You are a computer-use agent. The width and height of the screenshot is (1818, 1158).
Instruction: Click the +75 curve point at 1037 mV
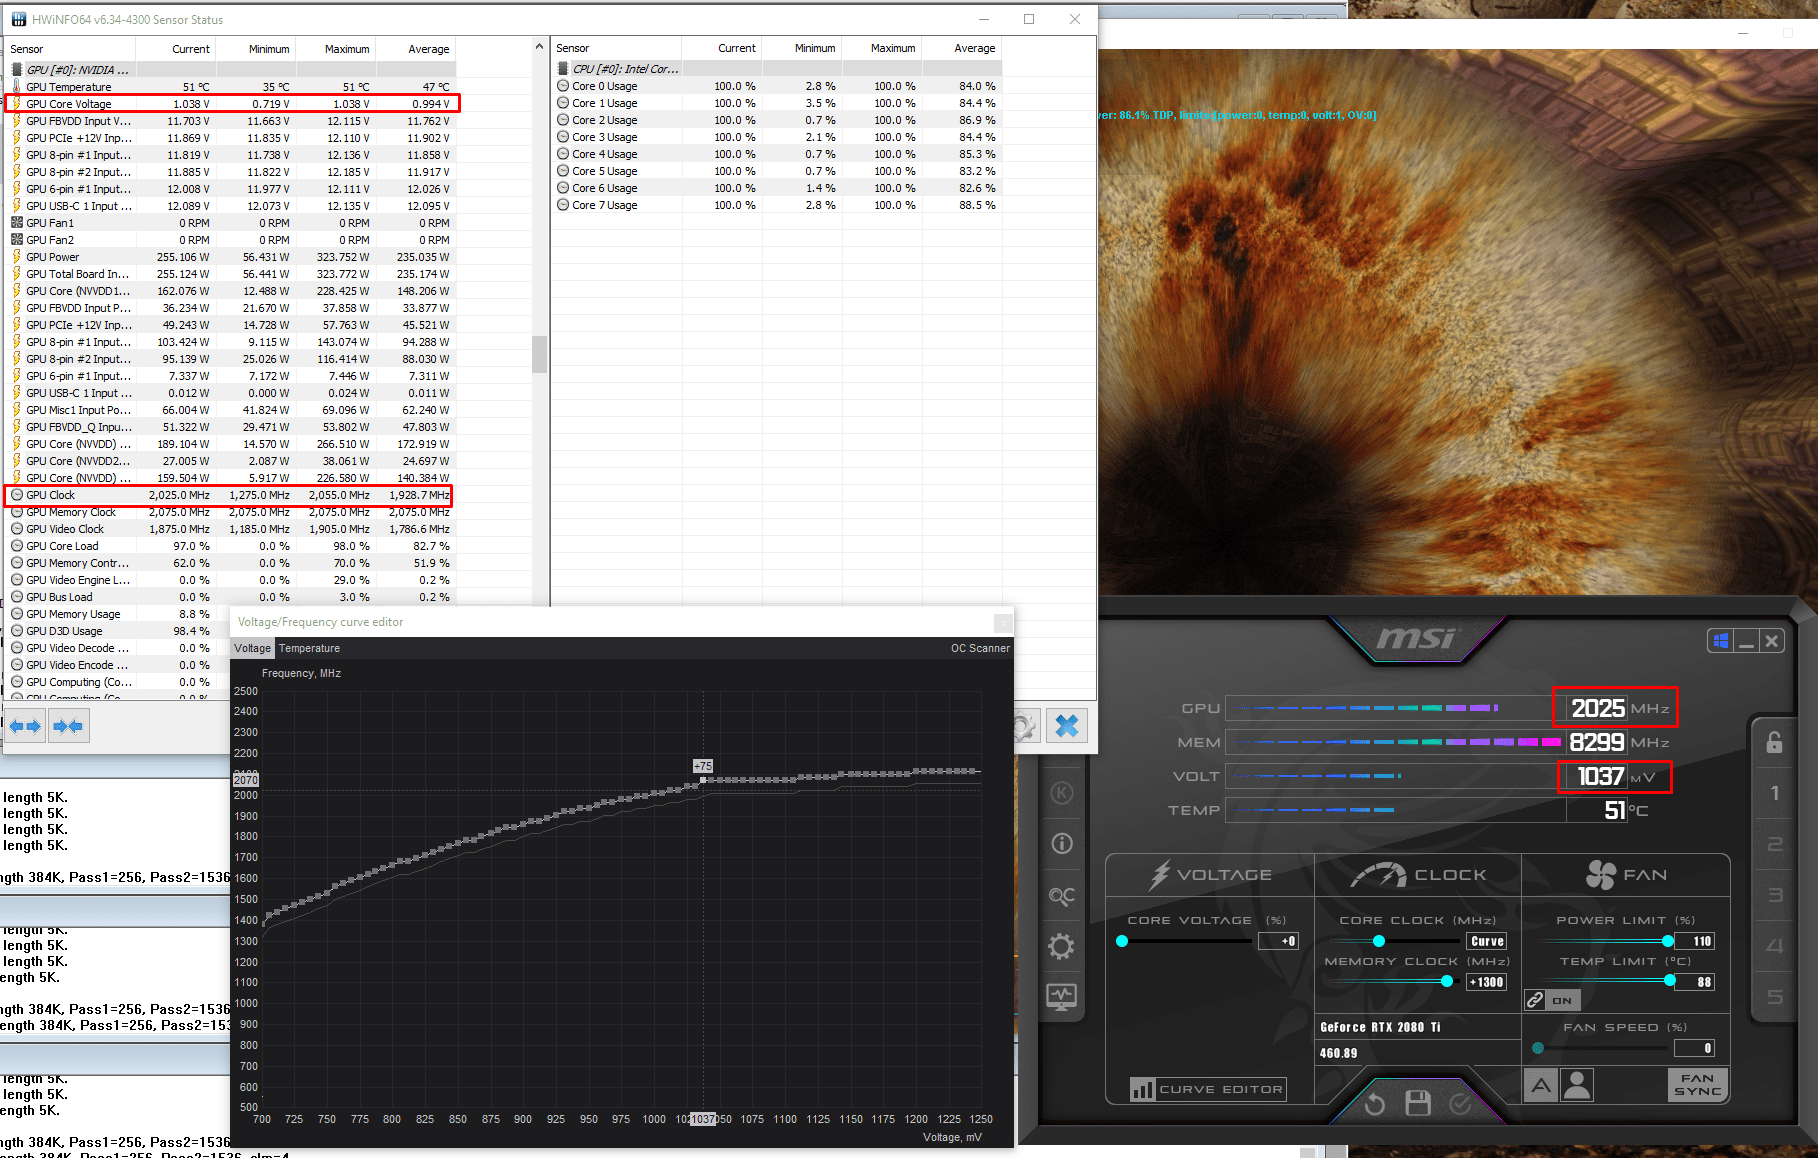click(x=703, y=780)
